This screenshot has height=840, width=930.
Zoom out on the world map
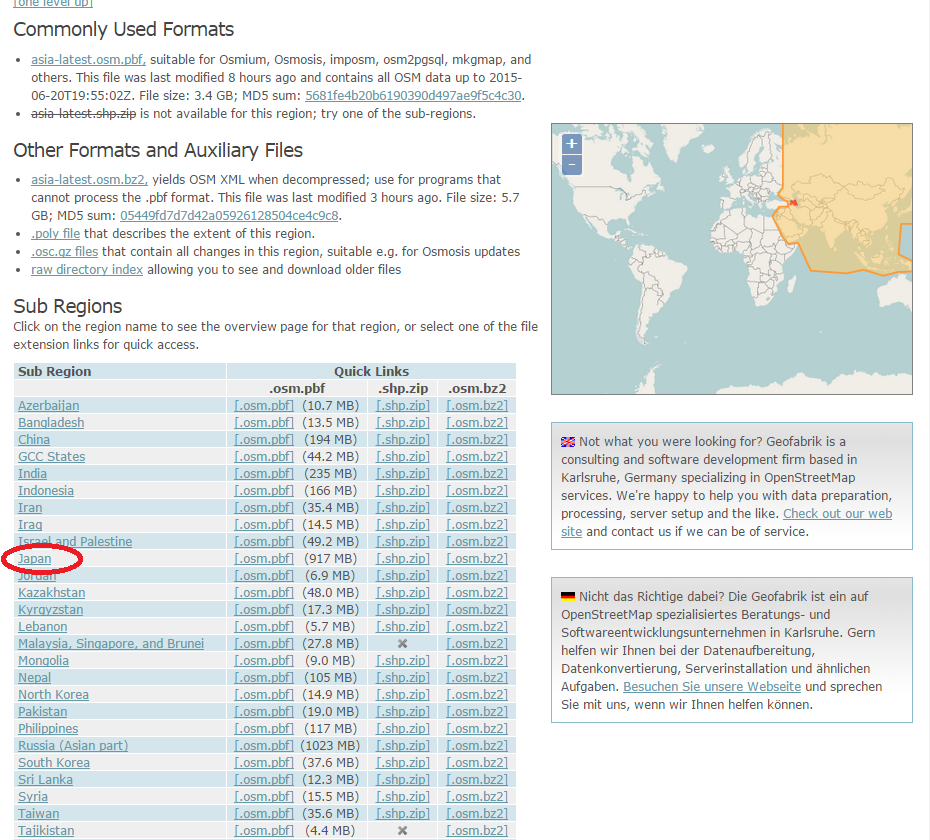tap(571, 164)
